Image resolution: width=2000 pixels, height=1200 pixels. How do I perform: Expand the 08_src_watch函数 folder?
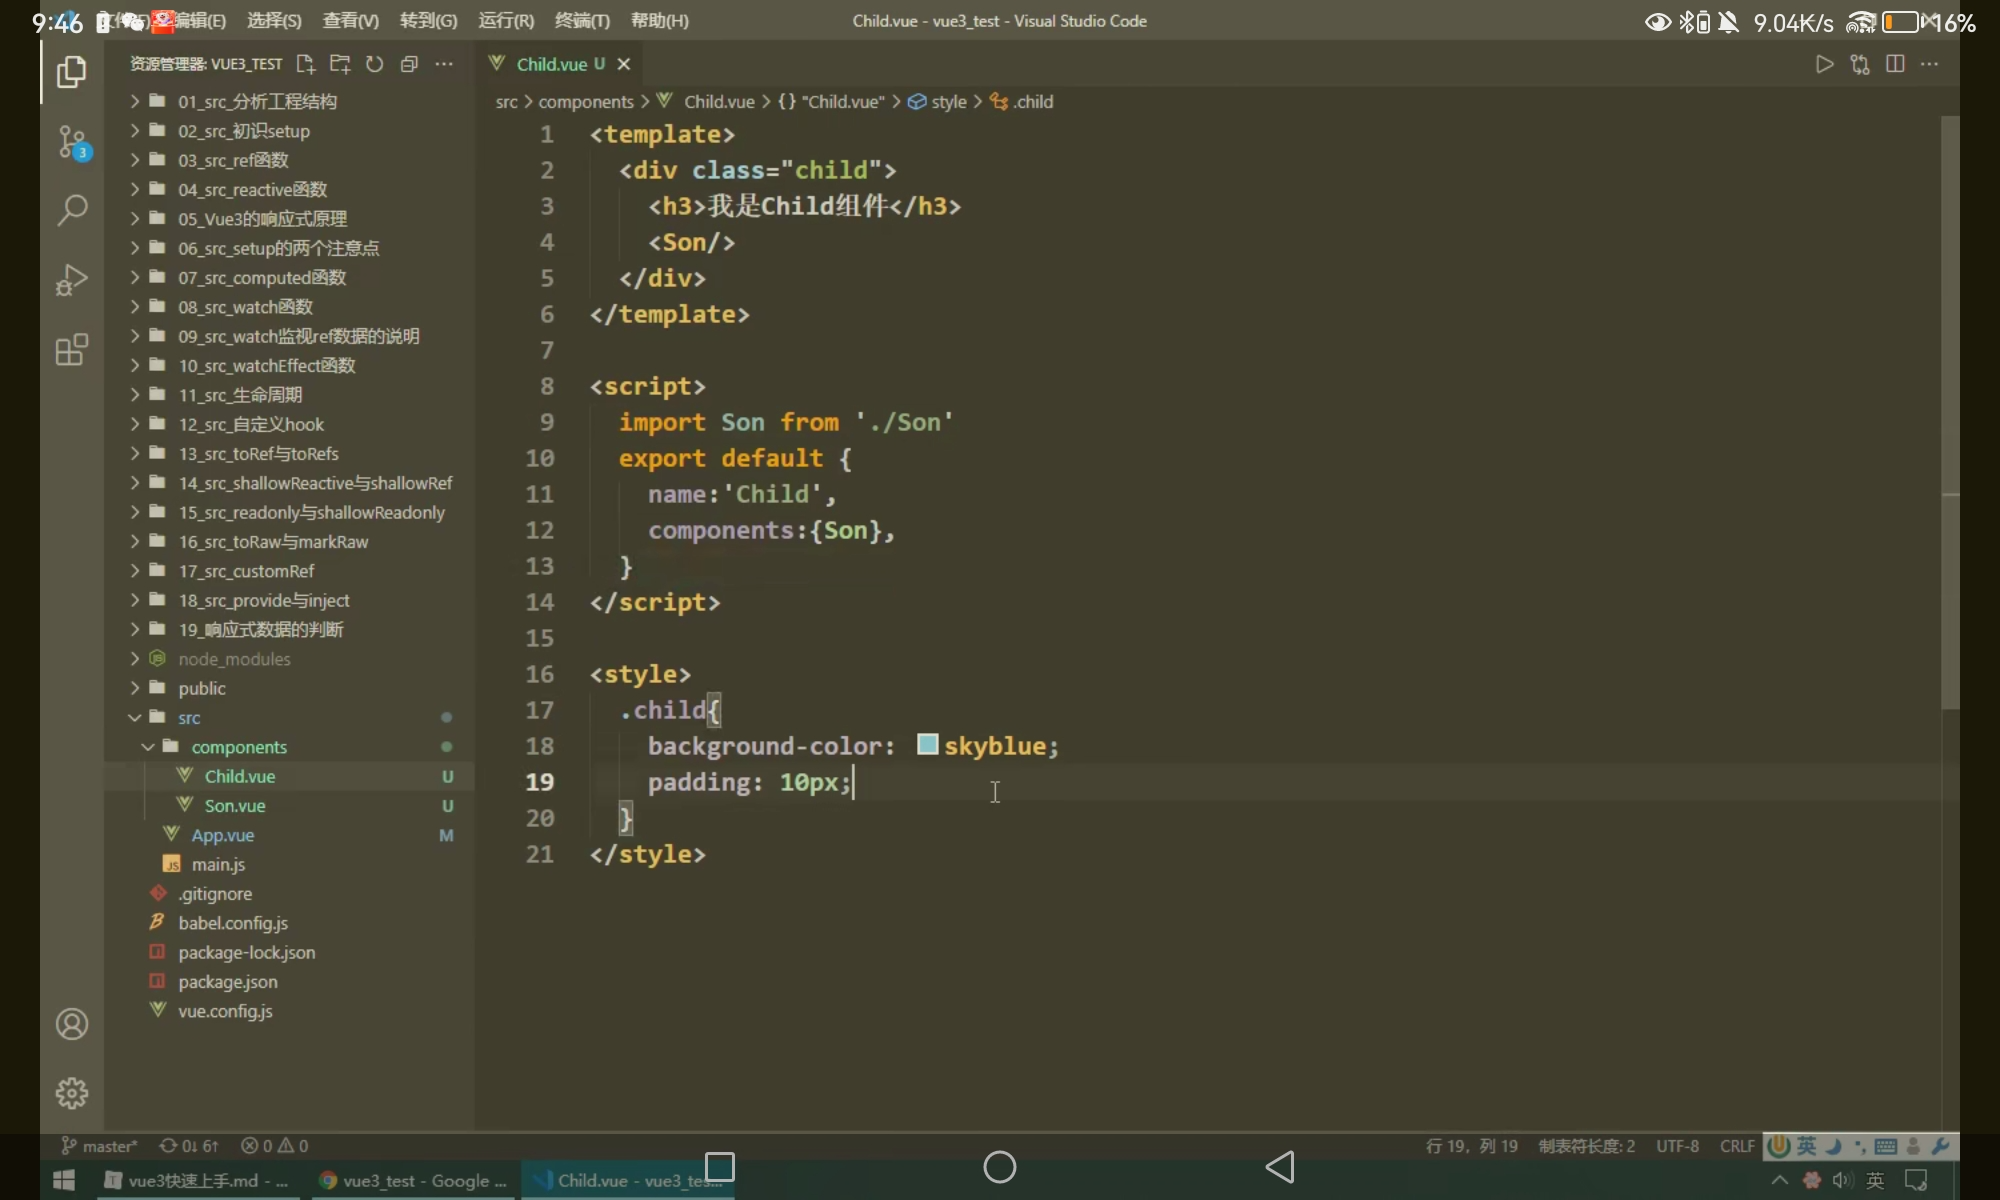click(x=245, y=307)
